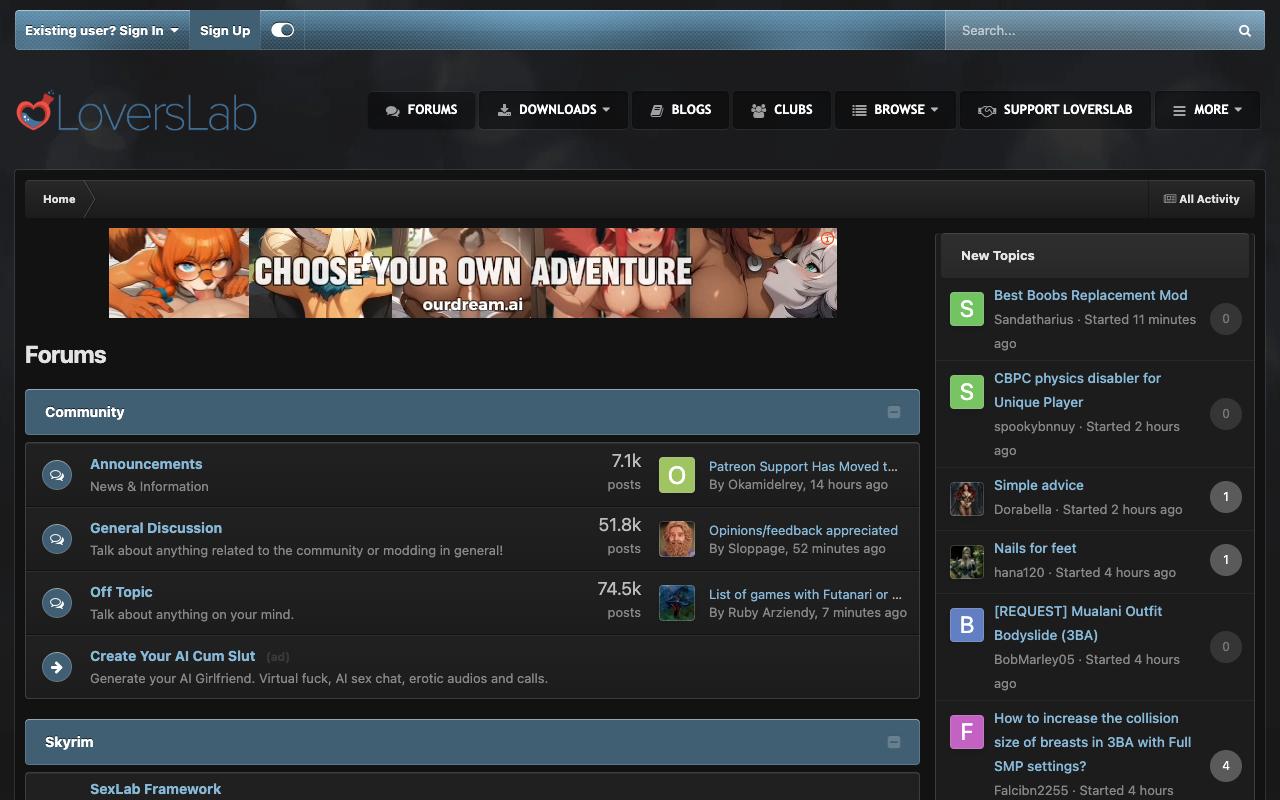The width and height of the screenshot is (1280, 800).
Task: Click the reply count badge on Nails for feet
Action: [x=1226, y=560]
